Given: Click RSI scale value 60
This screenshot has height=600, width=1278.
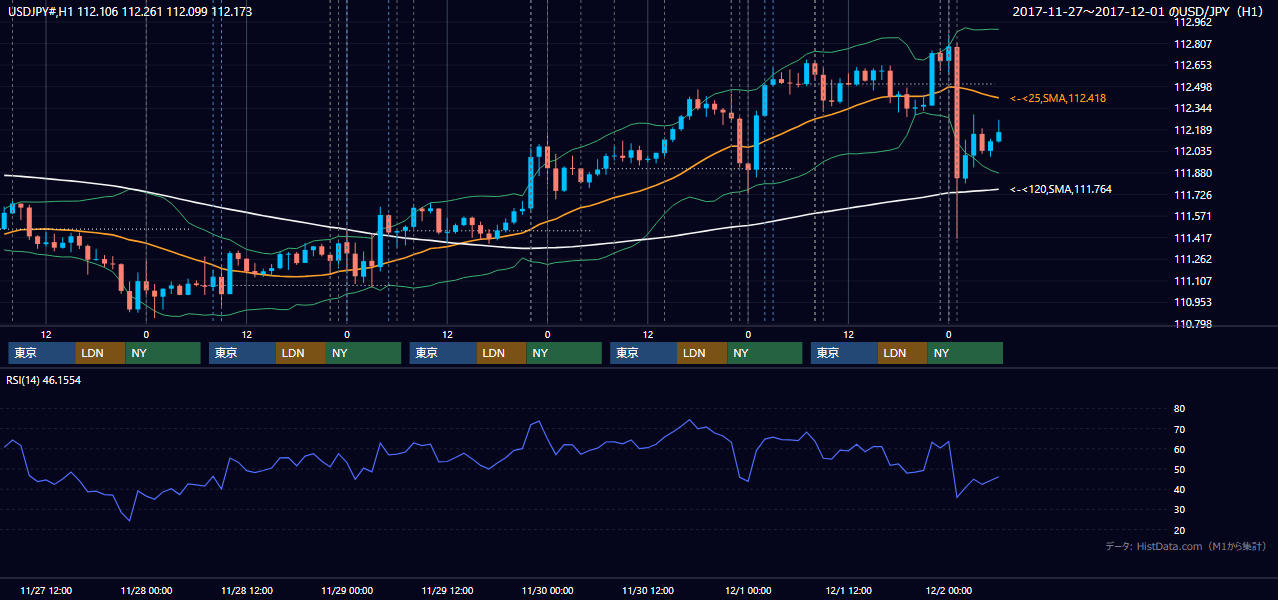Looking at the screenshot, I should (x=1180, y=449).
